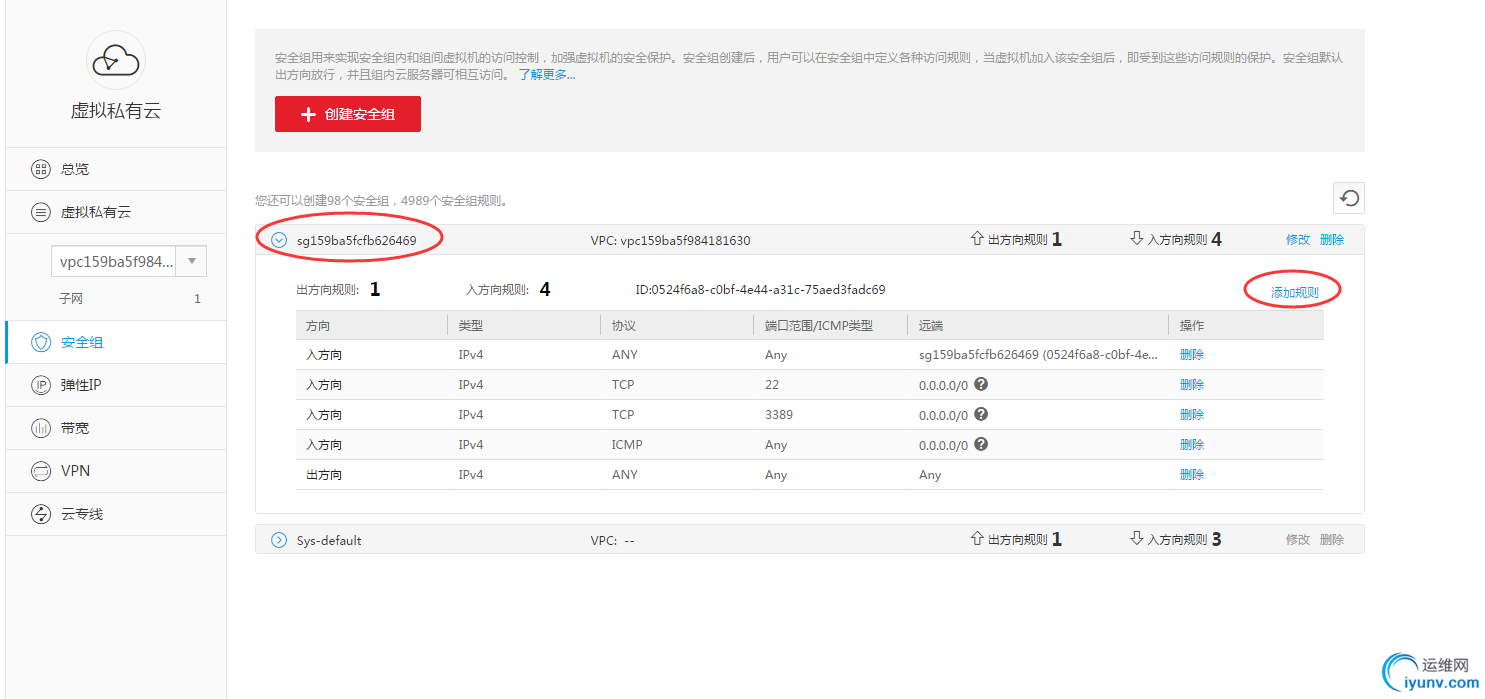Screen dimensions: 1485x699
Task: Collapse the sg159ba5fcfb626469 security group
Action: pyautogui.click(x=279, y=240)
